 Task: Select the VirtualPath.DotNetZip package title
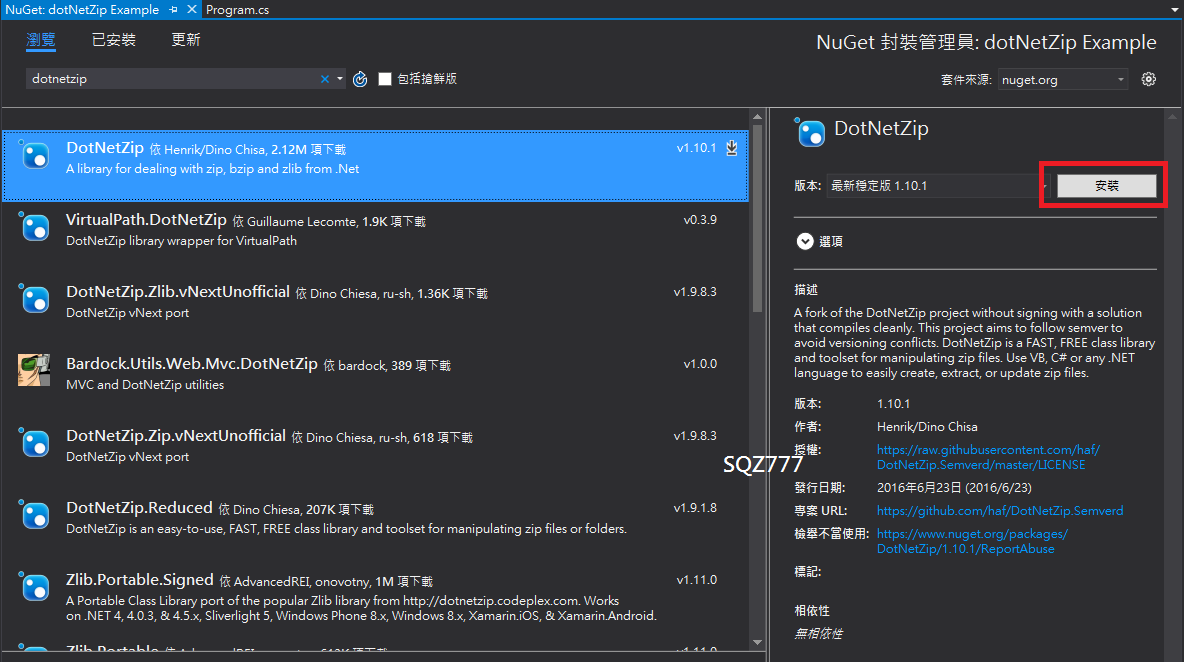pos(146,220)
